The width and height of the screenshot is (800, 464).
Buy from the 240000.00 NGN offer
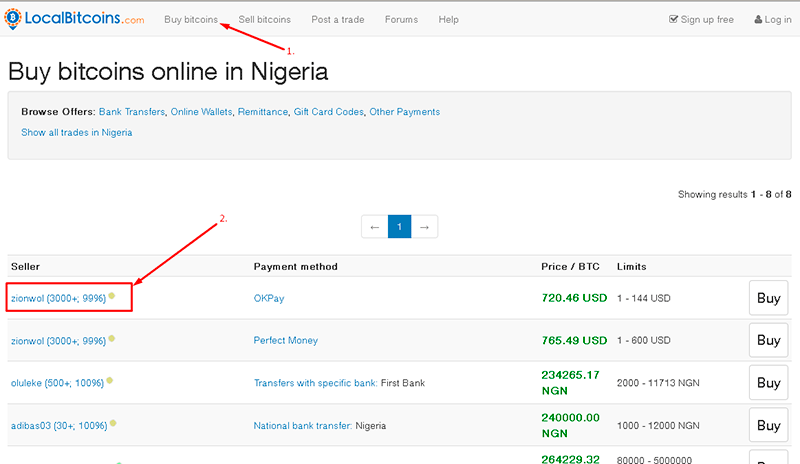pos(768,425)
